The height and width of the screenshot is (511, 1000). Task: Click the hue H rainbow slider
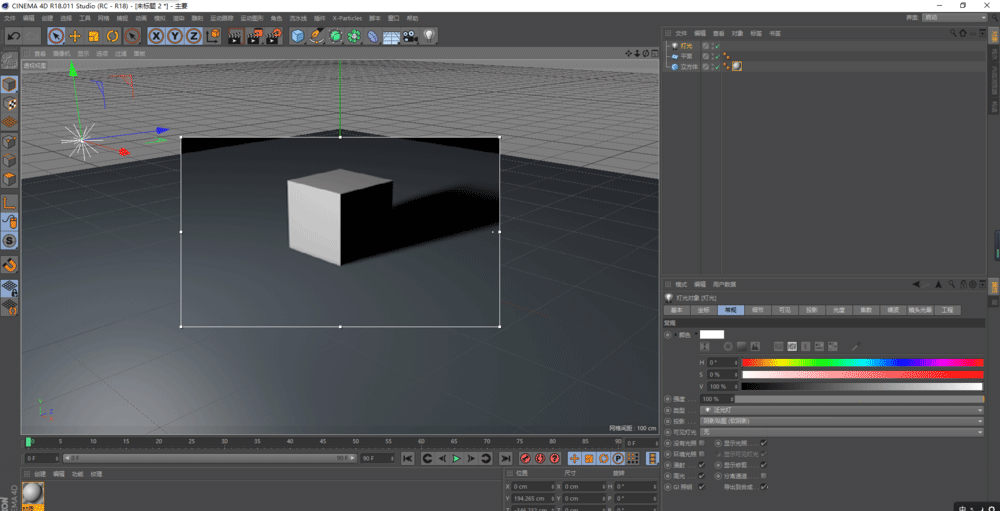tap(862, 362)
